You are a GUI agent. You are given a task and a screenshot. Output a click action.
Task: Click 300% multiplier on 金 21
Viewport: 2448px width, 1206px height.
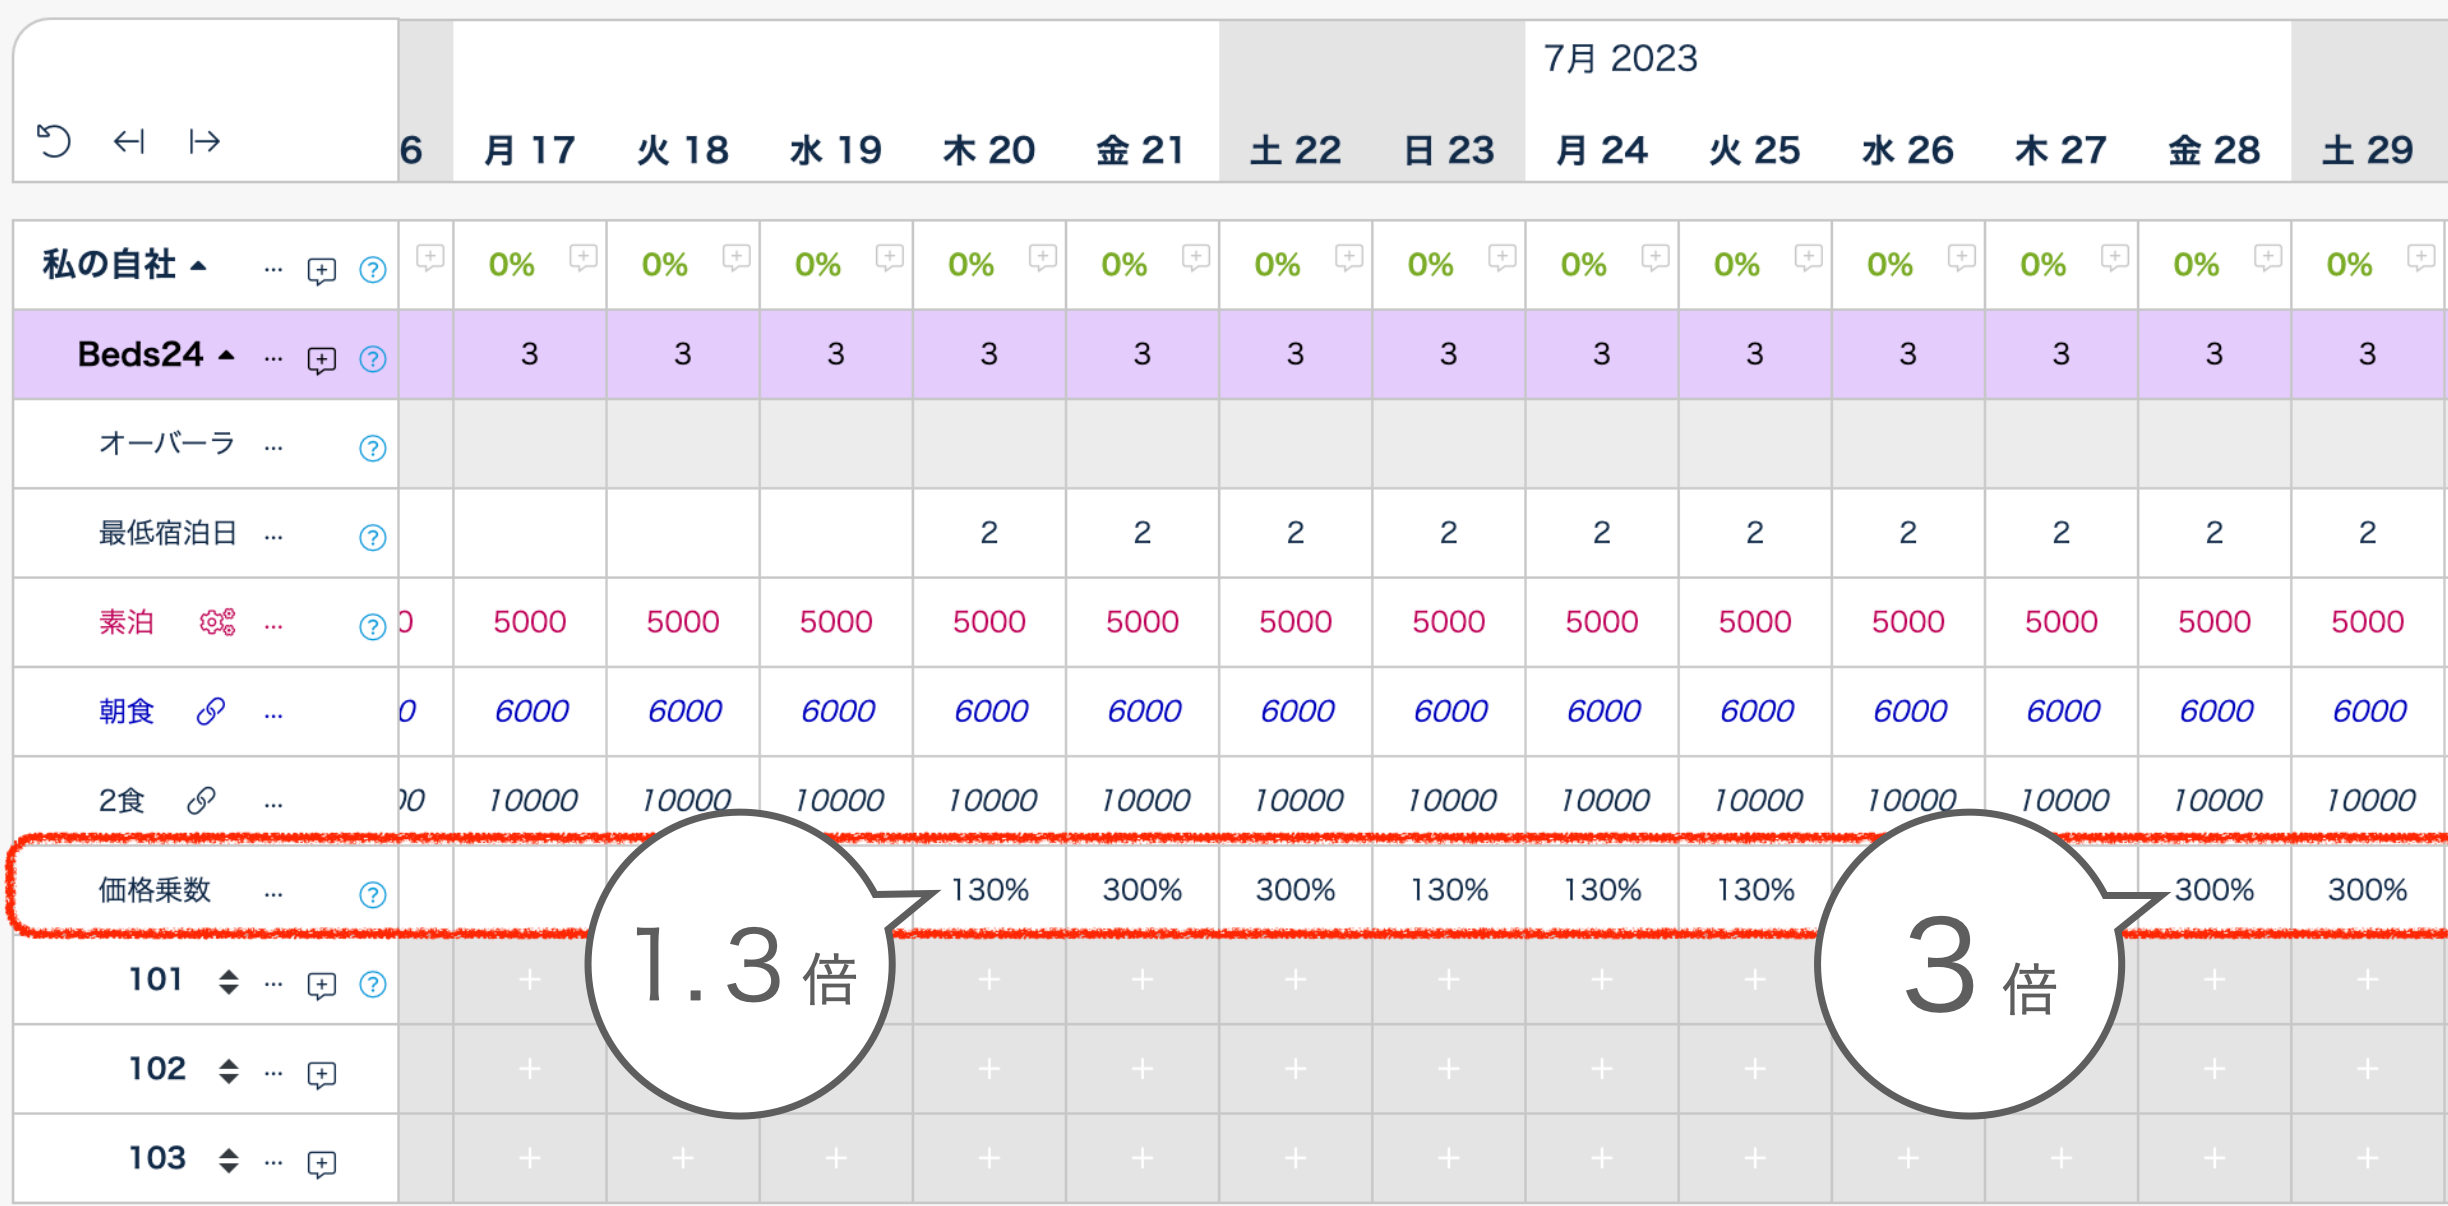tap(1142, 890)
